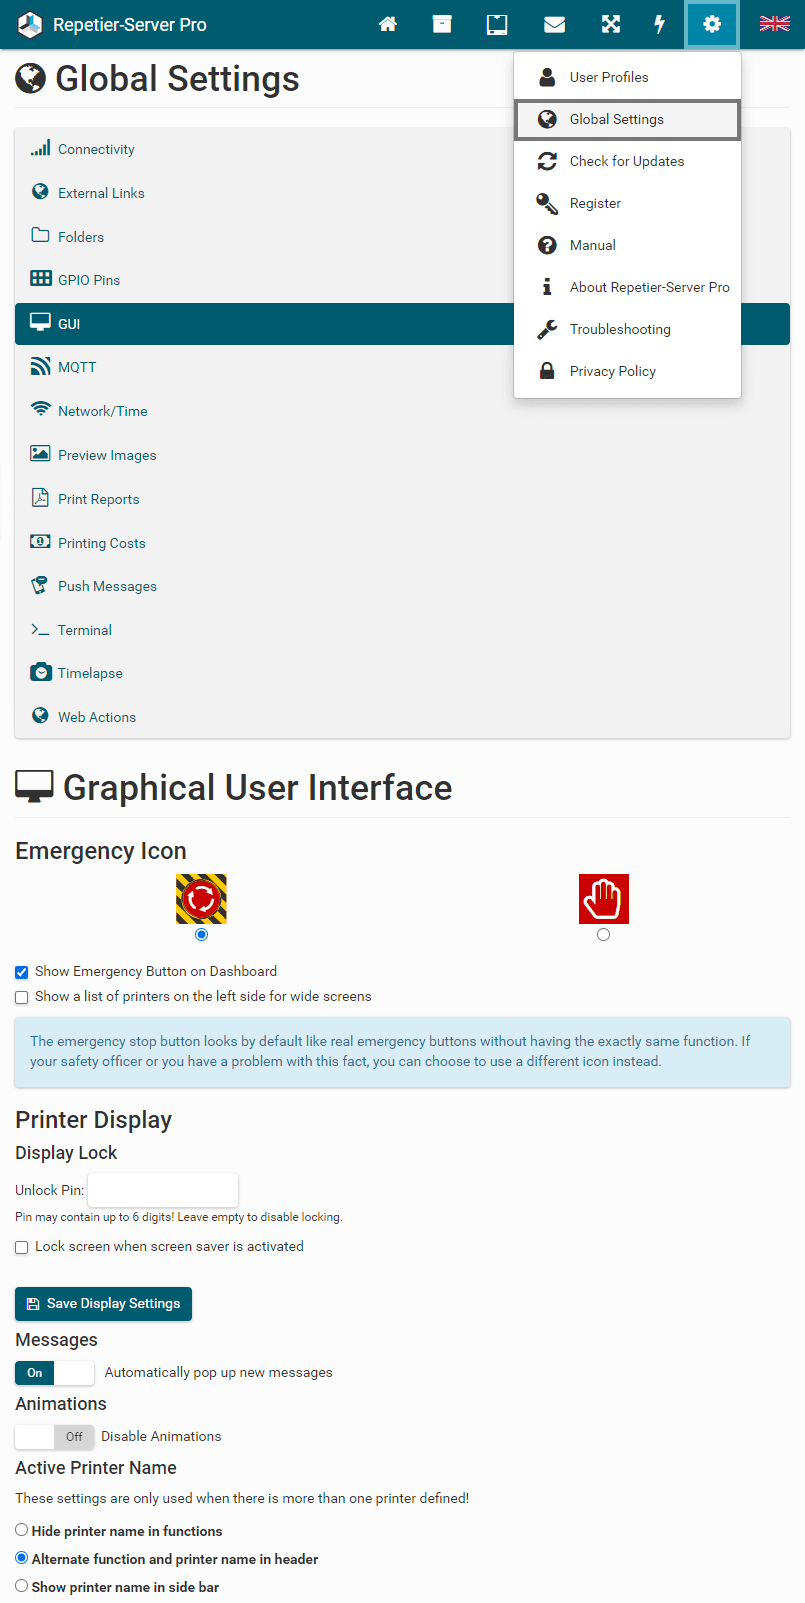This screenshot has height=1603, width=805.
Task: Toggle the Disable Animations switch
Action: pos(55,1437)
